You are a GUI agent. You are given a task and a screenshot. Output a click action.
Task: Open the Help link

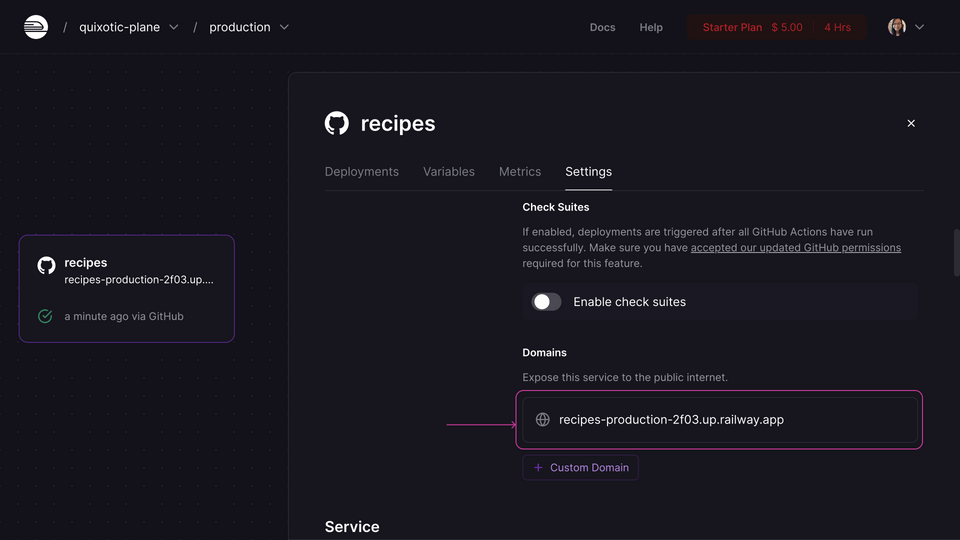click(651, 28)
